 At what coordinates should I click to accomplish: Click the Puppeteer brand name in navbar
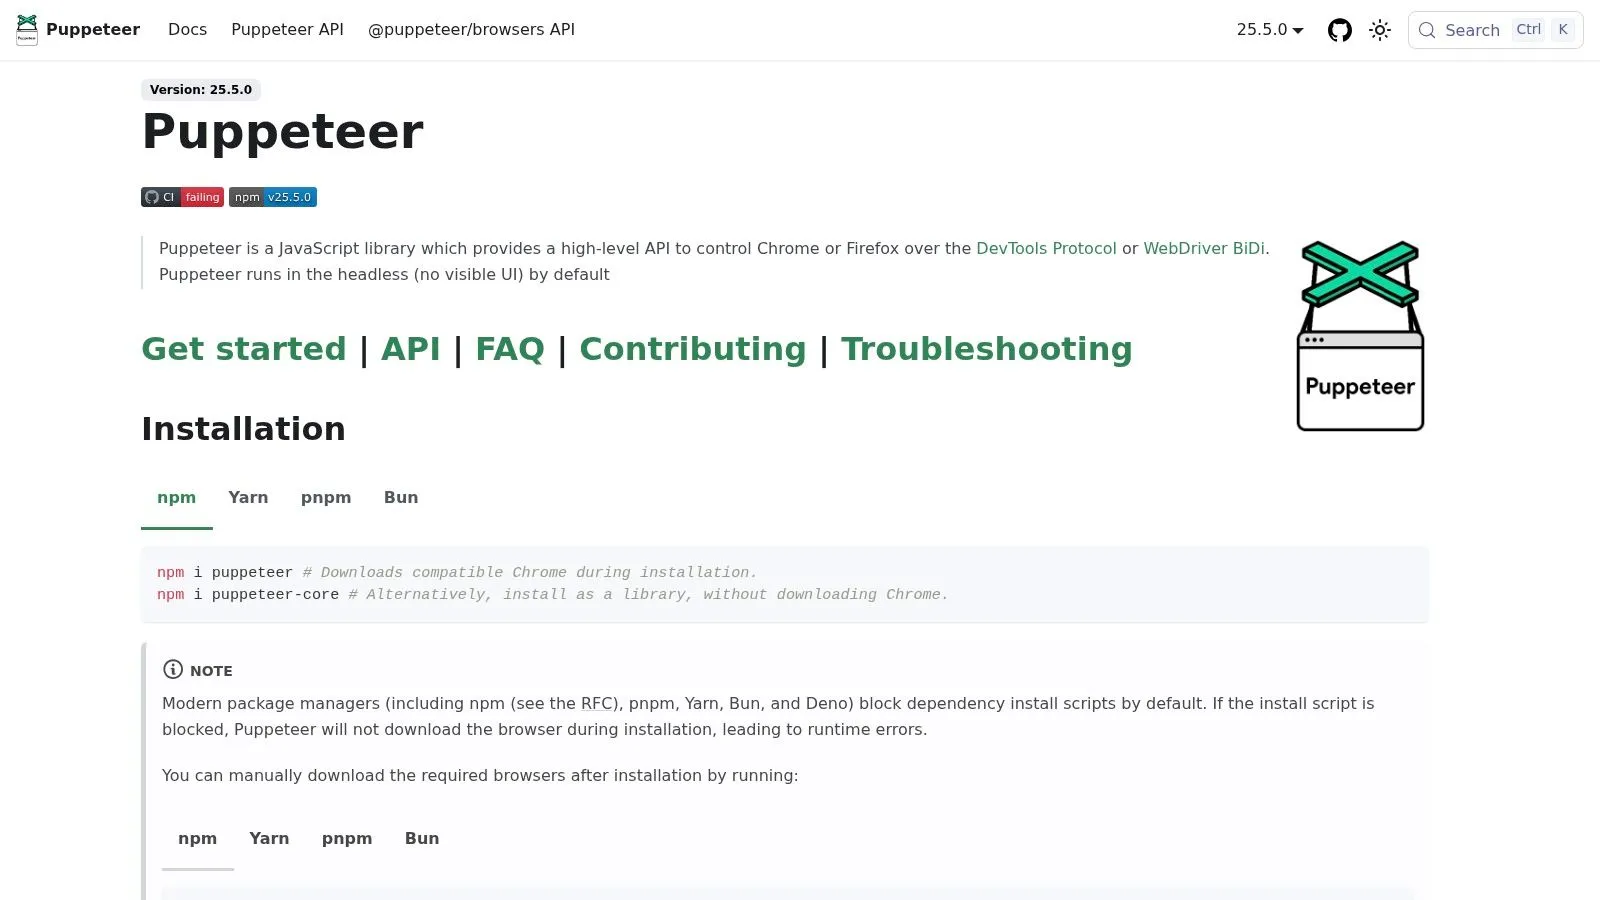[93, 30]
